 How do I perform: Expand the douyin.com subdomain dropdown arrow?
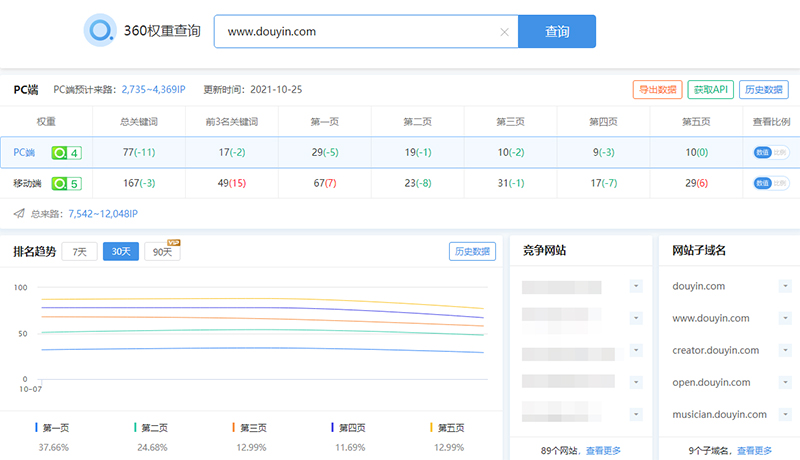785,286
